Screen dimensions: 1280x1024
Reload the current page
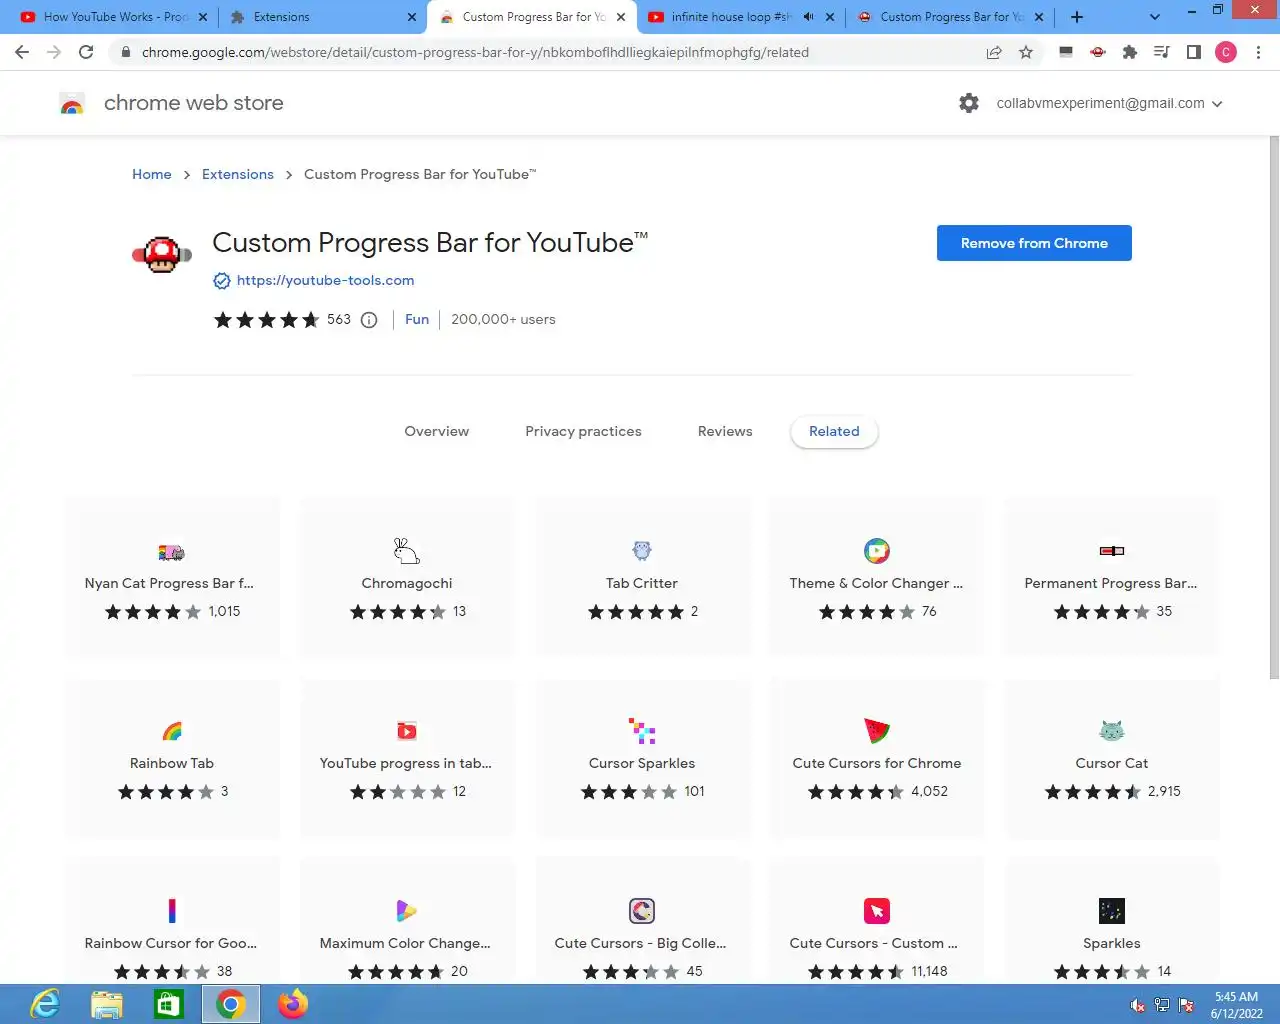[86, 52]
